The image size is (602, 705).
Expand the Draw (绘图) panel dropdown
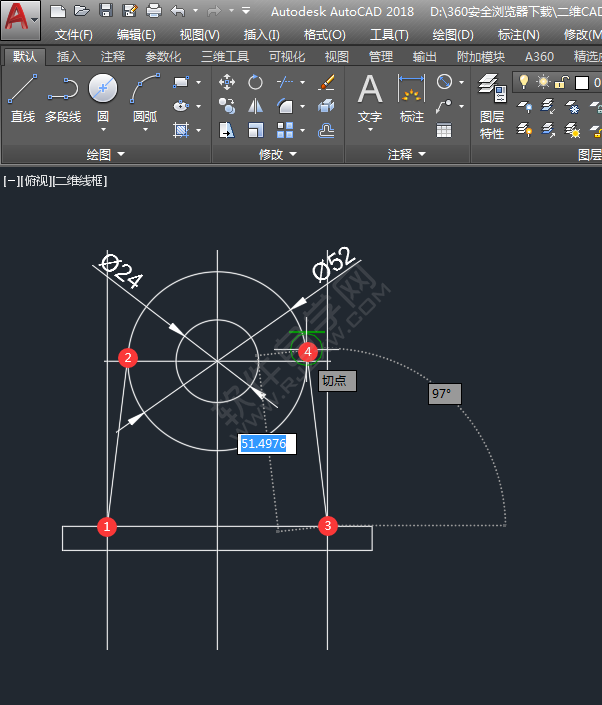[121, 154]
